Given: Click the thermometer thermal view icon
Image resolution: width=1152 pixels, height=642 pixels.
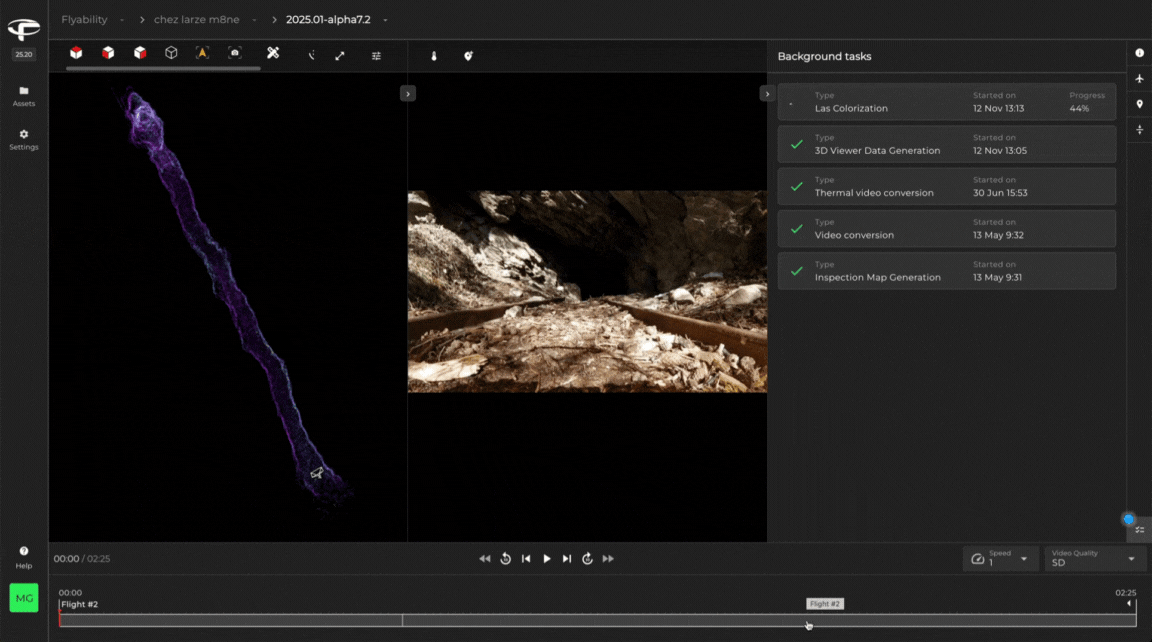Looking at the screenshot, I should [x=434, y=56].
